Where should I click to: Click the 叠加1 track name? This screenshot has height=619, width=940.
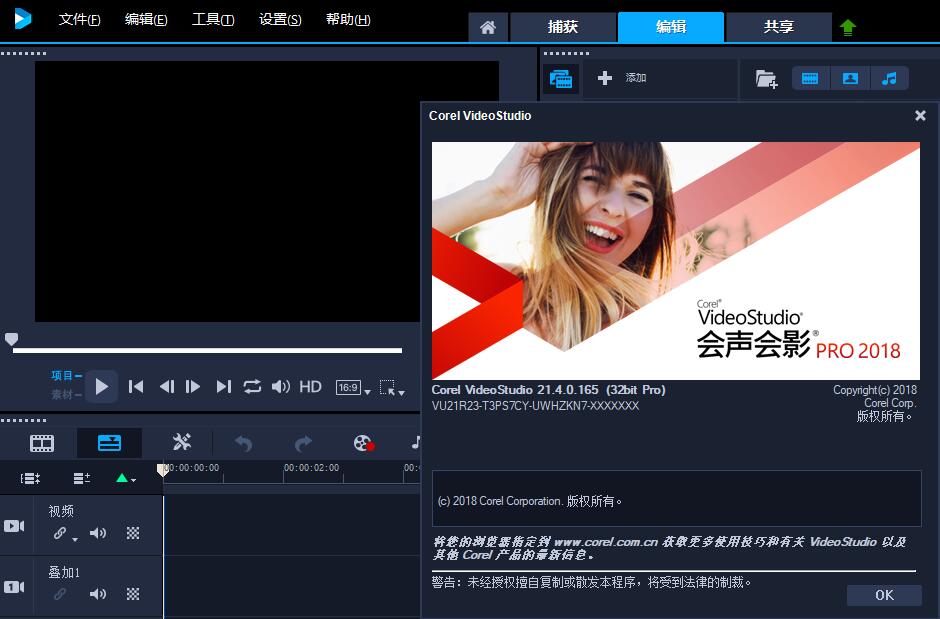click(x=64, y=572)
